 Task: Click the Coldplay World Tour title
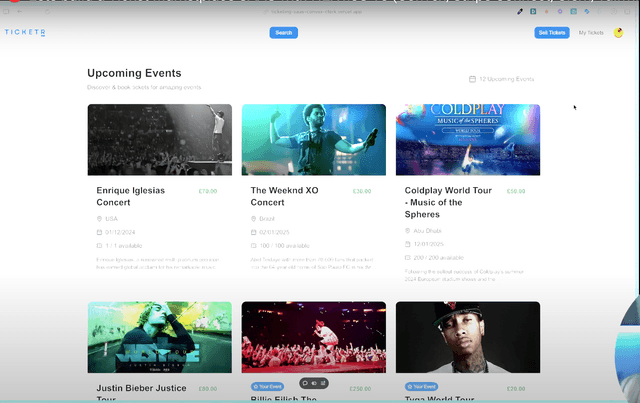coord(448,203)
